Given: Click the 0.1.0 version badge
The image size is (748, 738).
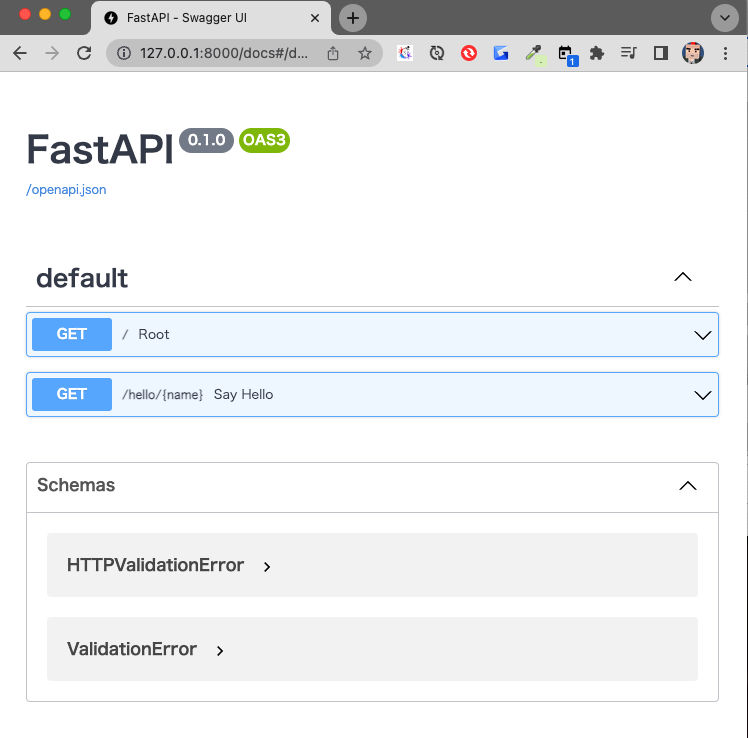Looking at the screenshot, I should point(206,140).
